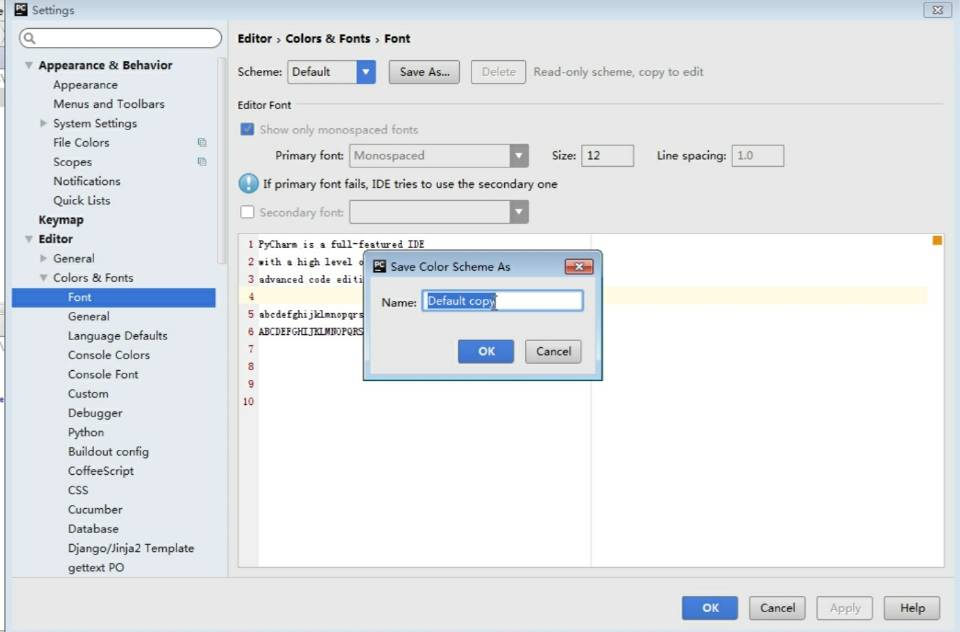Select Menus and Toolbars
960x632 pixels.
(x=109, y=104)
